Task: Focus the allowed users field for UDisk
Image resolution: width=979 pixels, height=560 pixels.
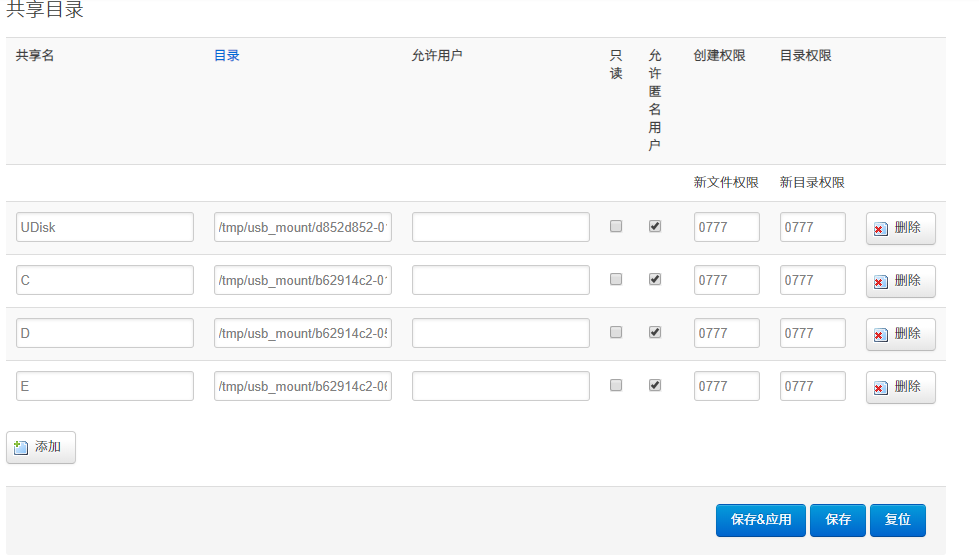Action: click(500, 227)
